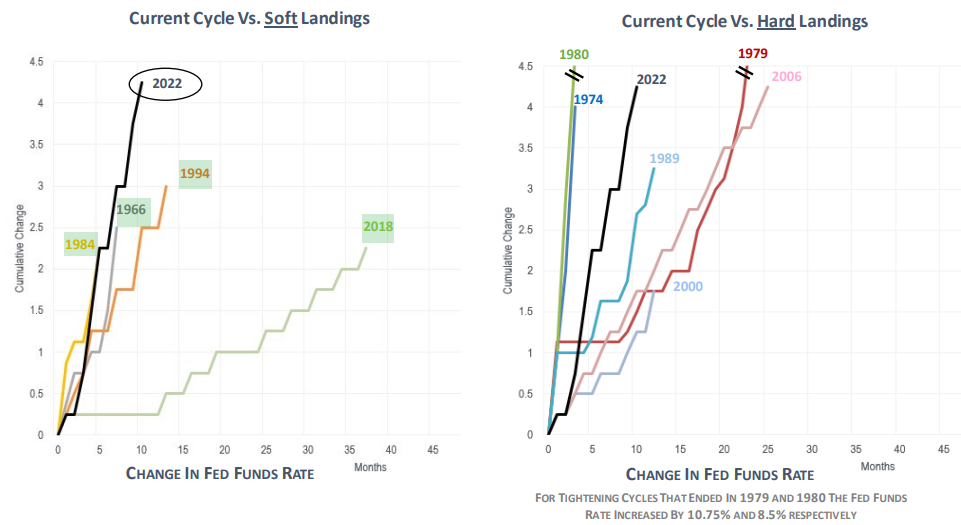Select the green 1980 label in Hard Landings chart

[x=574, y=54]
